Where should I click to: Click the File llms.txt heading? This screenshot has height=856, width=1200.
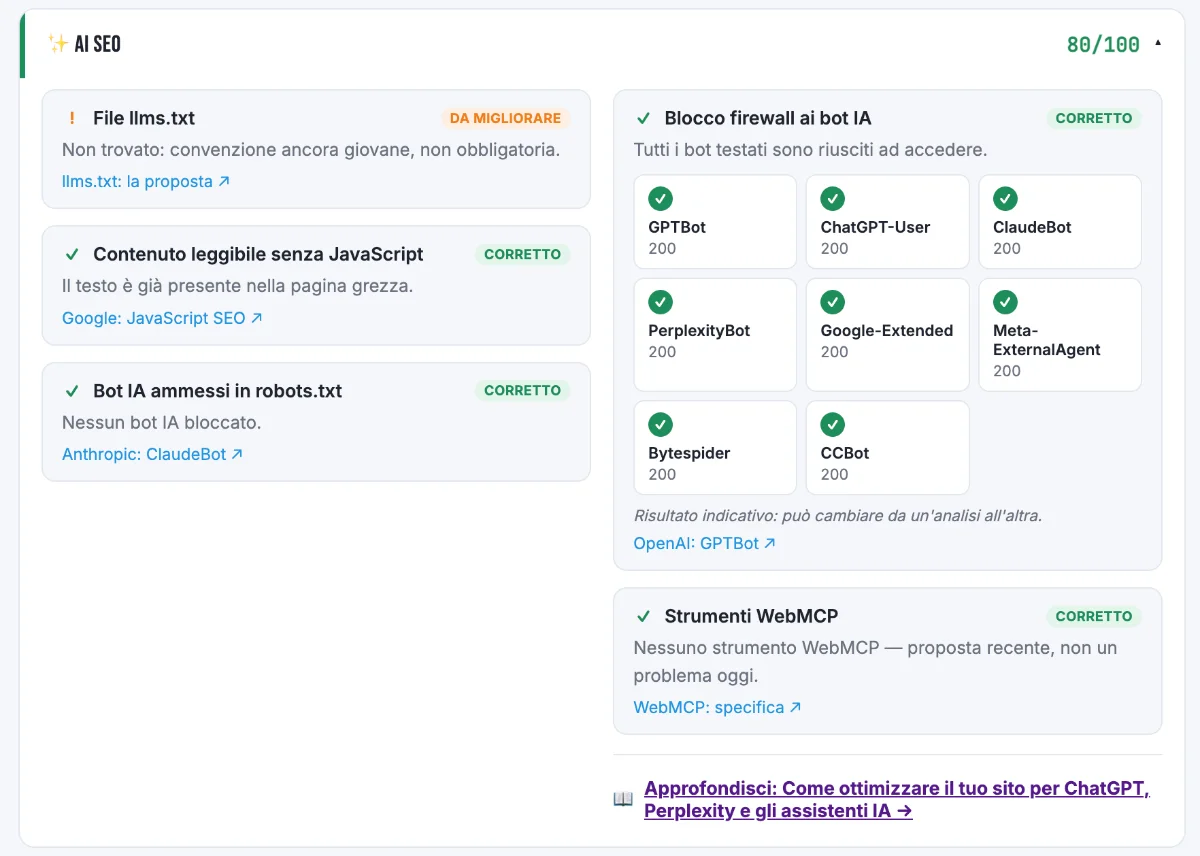pos(144,118)
